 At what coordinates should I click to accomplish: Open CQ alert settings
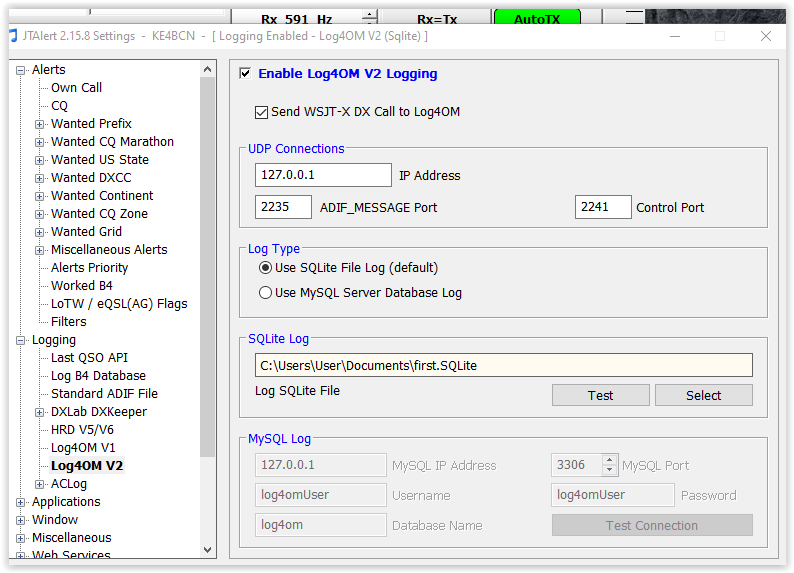point(59,106)
